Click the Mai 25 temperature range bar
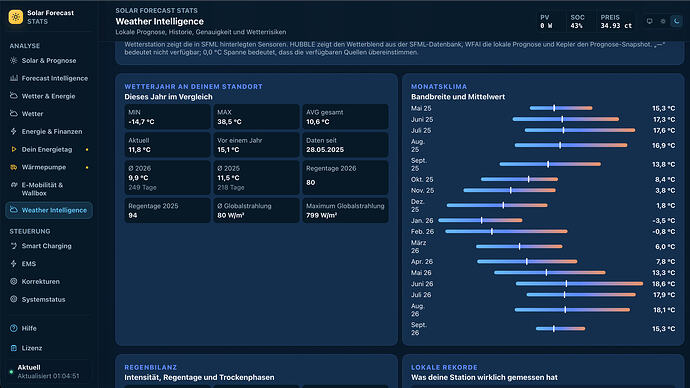Image resolution: width=690 pixels, height=388 pixels. (x=561, y=108)
